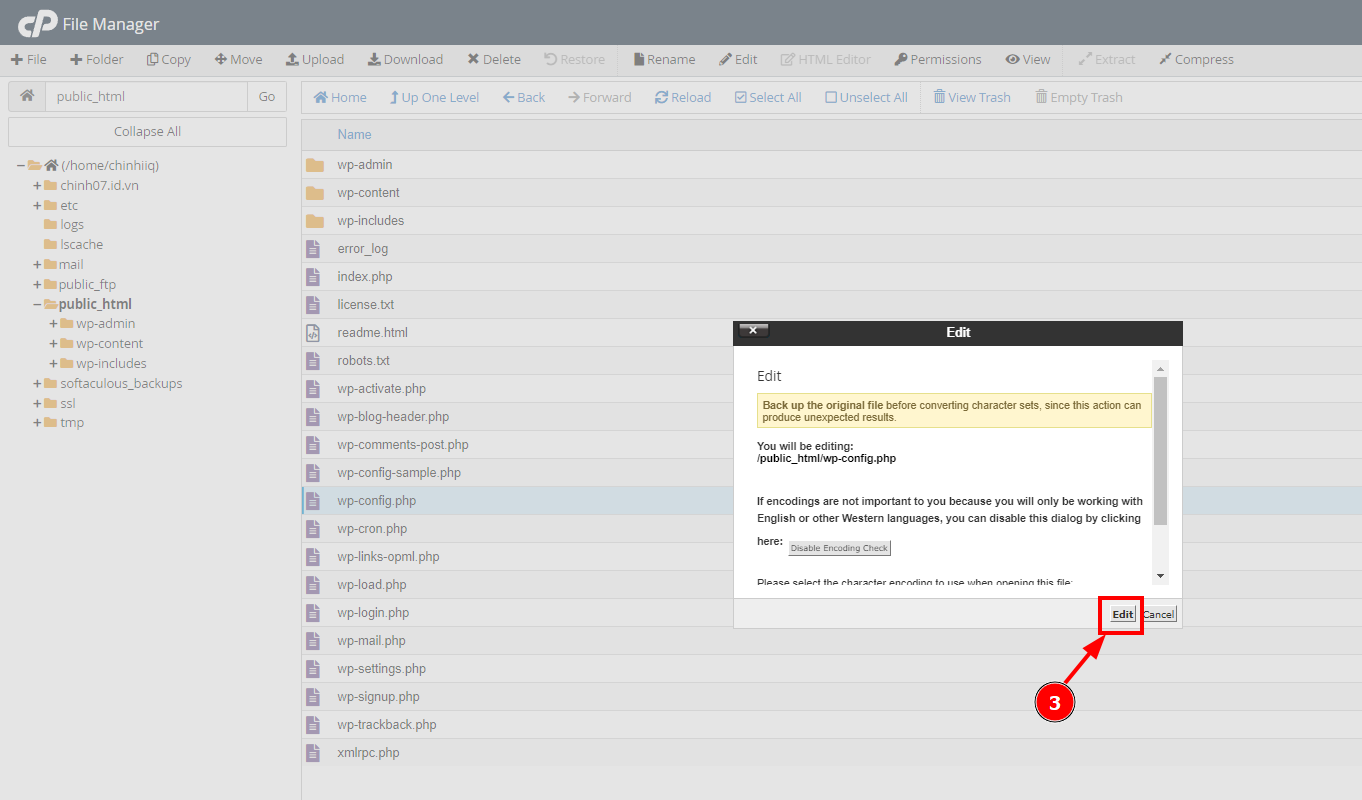Open the Upload tool
The height and width of the screenshot is (800, 1362).
(x=315, y=59)
